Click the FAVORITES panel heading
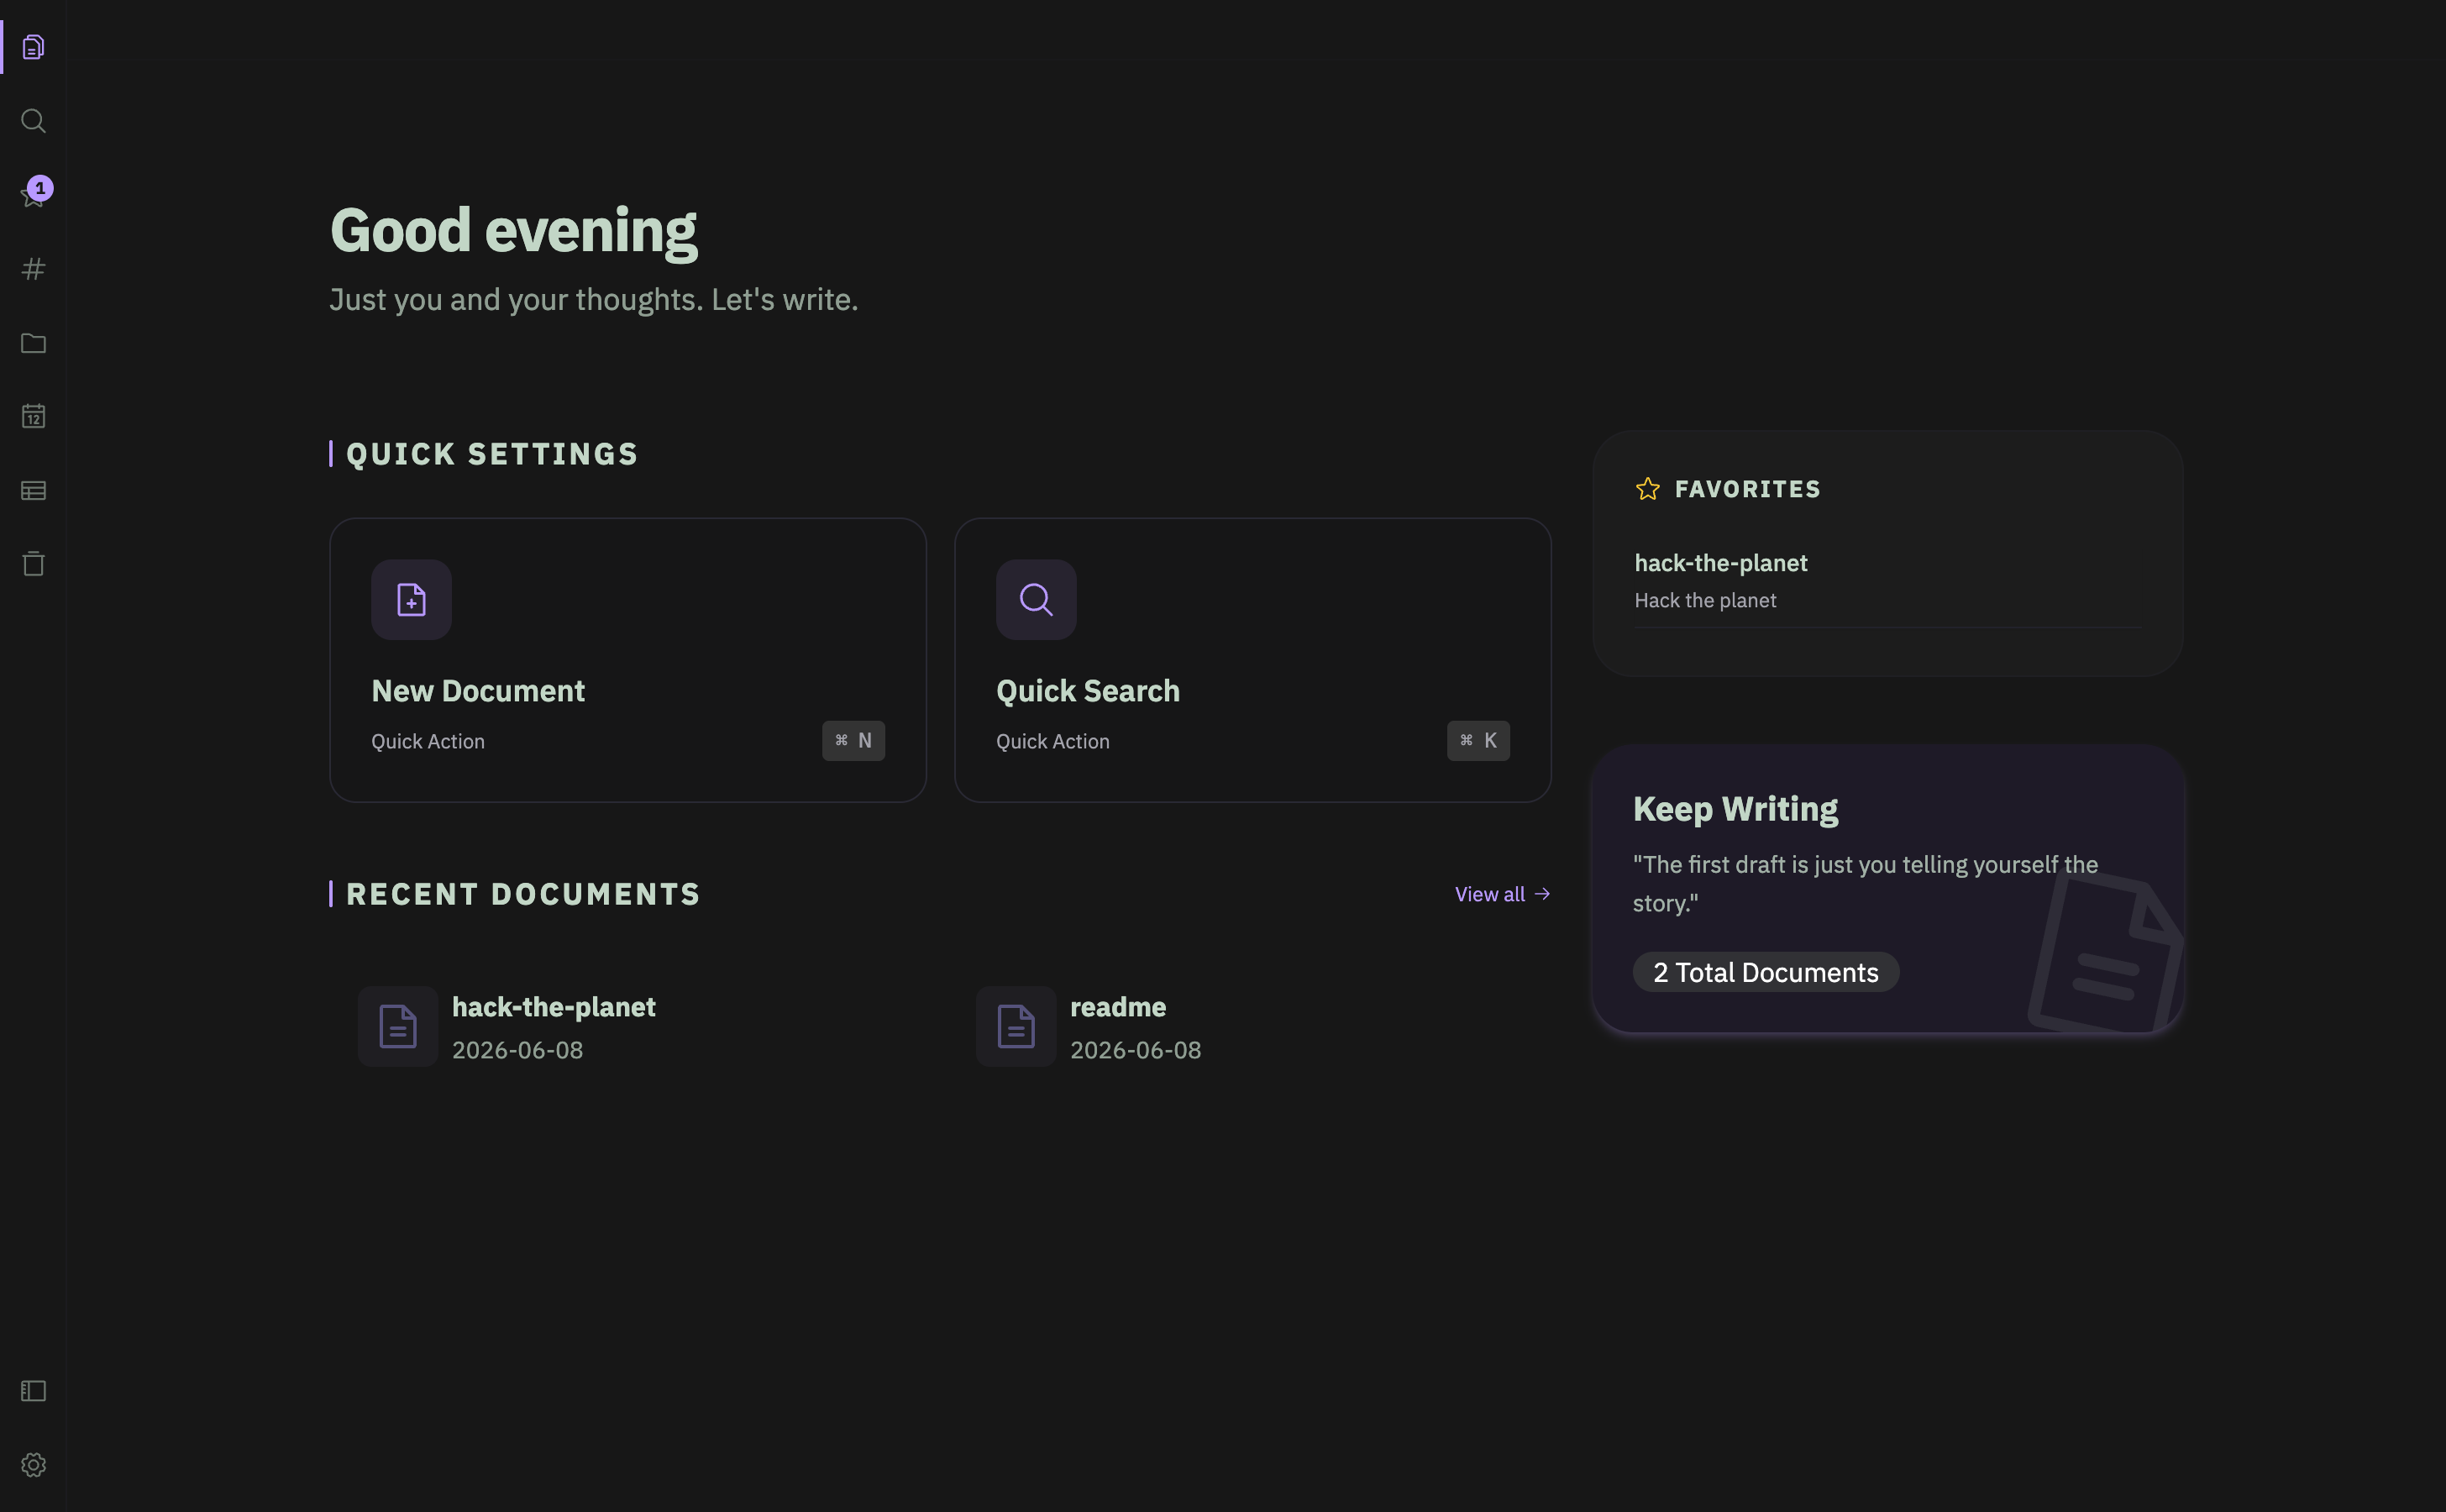Screen dimensions: 2446x1512 1747,489
